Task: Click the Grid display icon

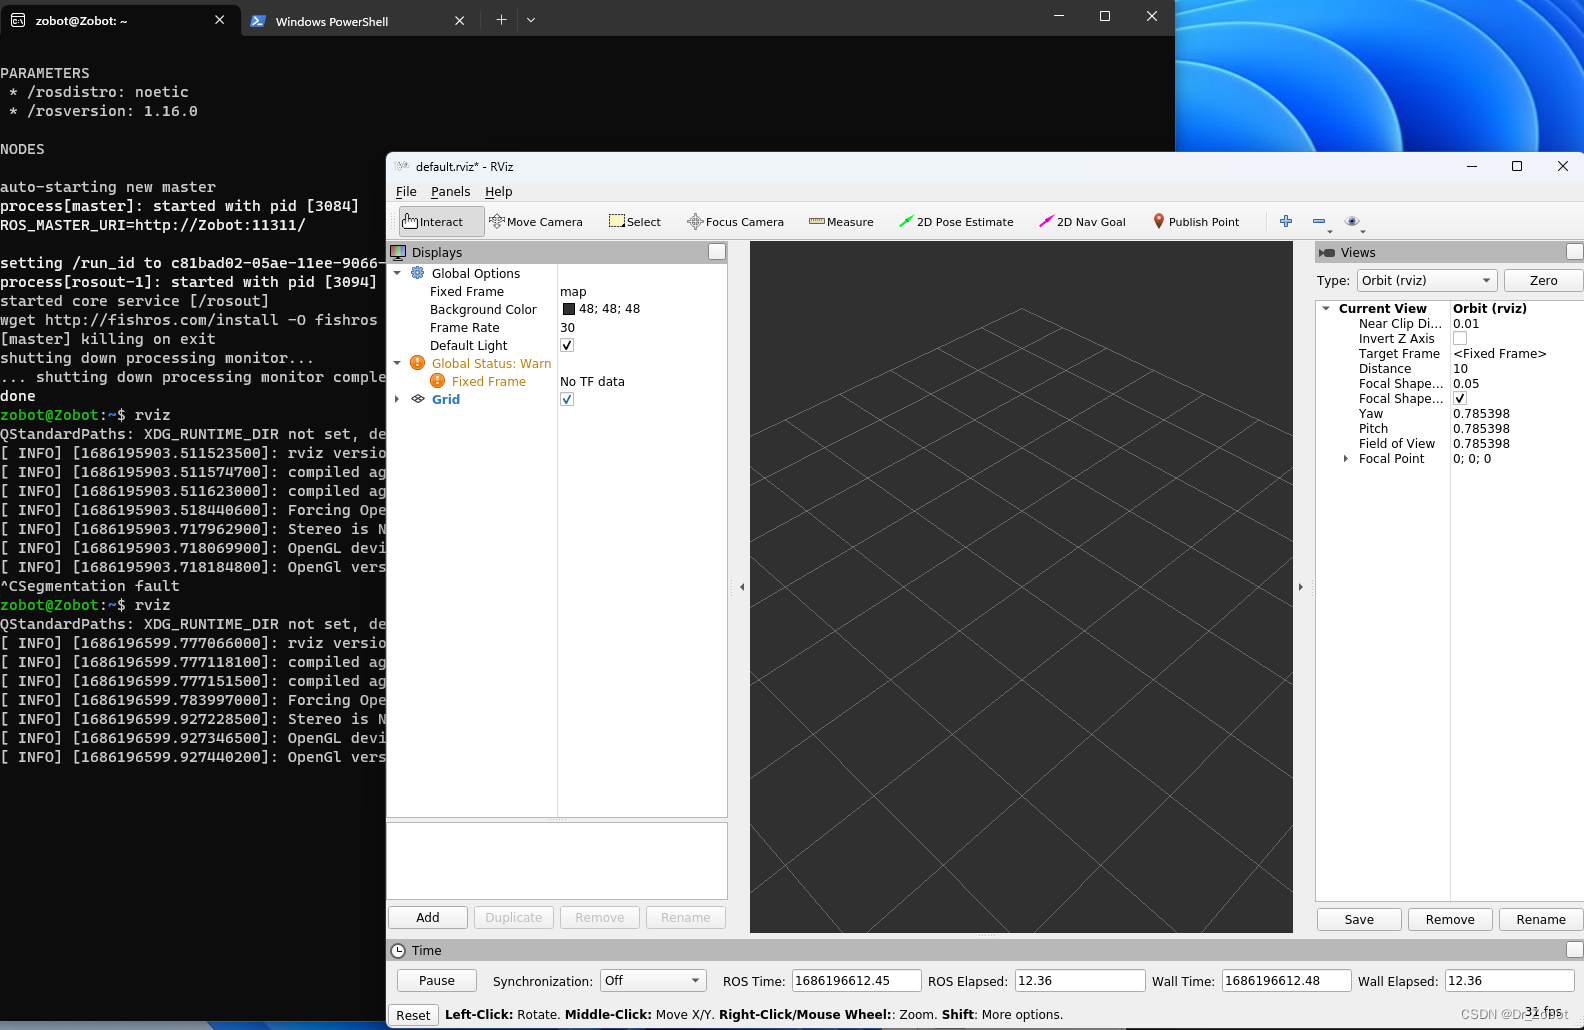Action: coord(418,399)
